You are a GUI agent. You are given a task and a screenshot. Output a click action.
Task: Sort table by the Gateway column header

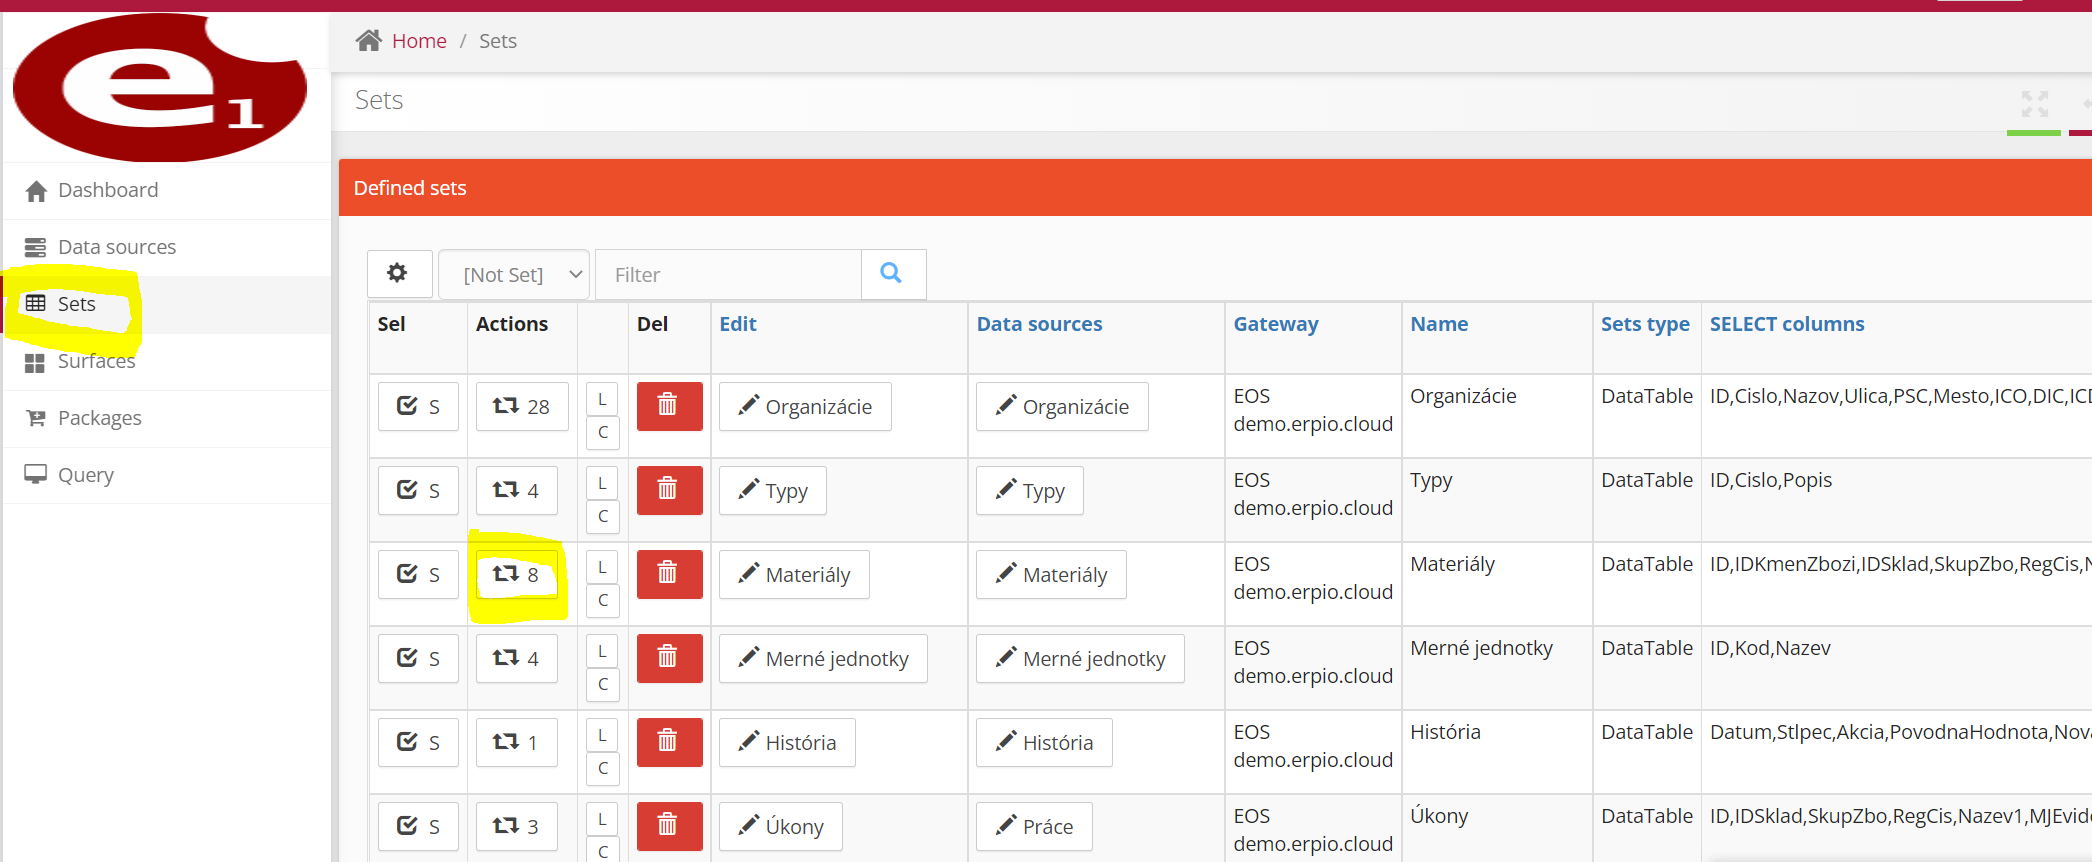[x=1275, y=324]
